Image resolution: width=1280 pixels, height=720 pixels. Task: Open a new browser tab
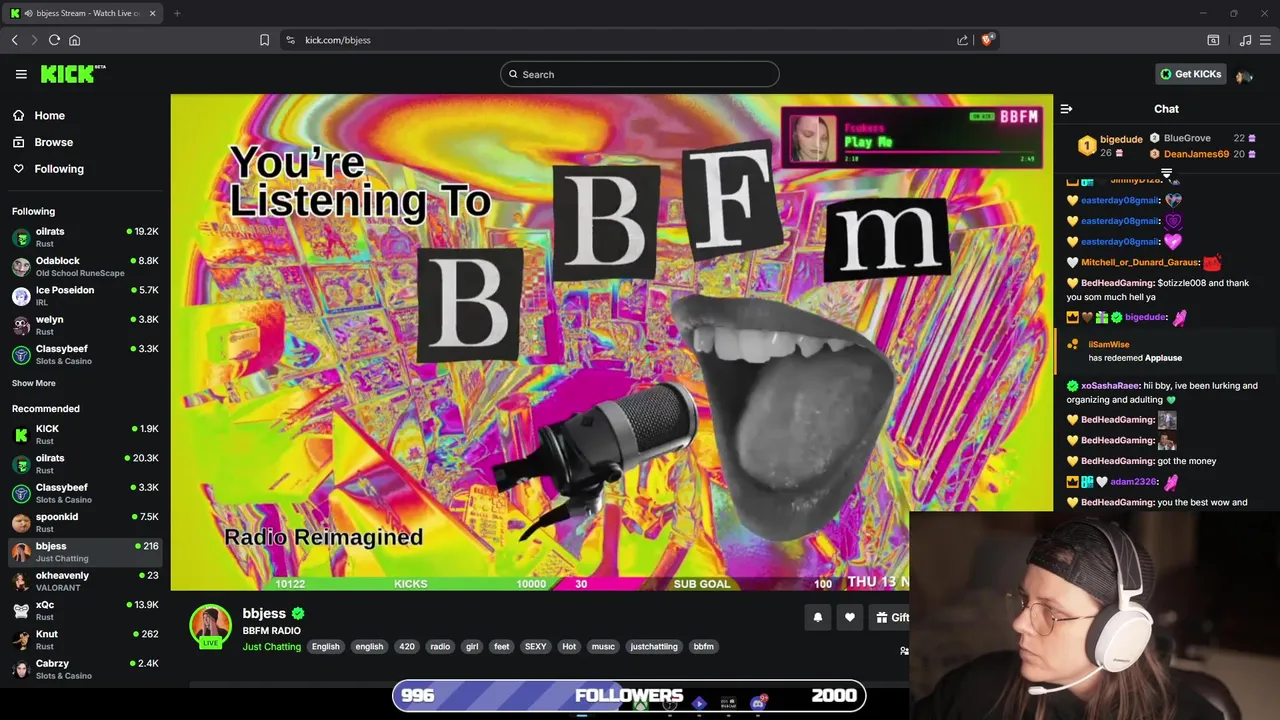177,13
